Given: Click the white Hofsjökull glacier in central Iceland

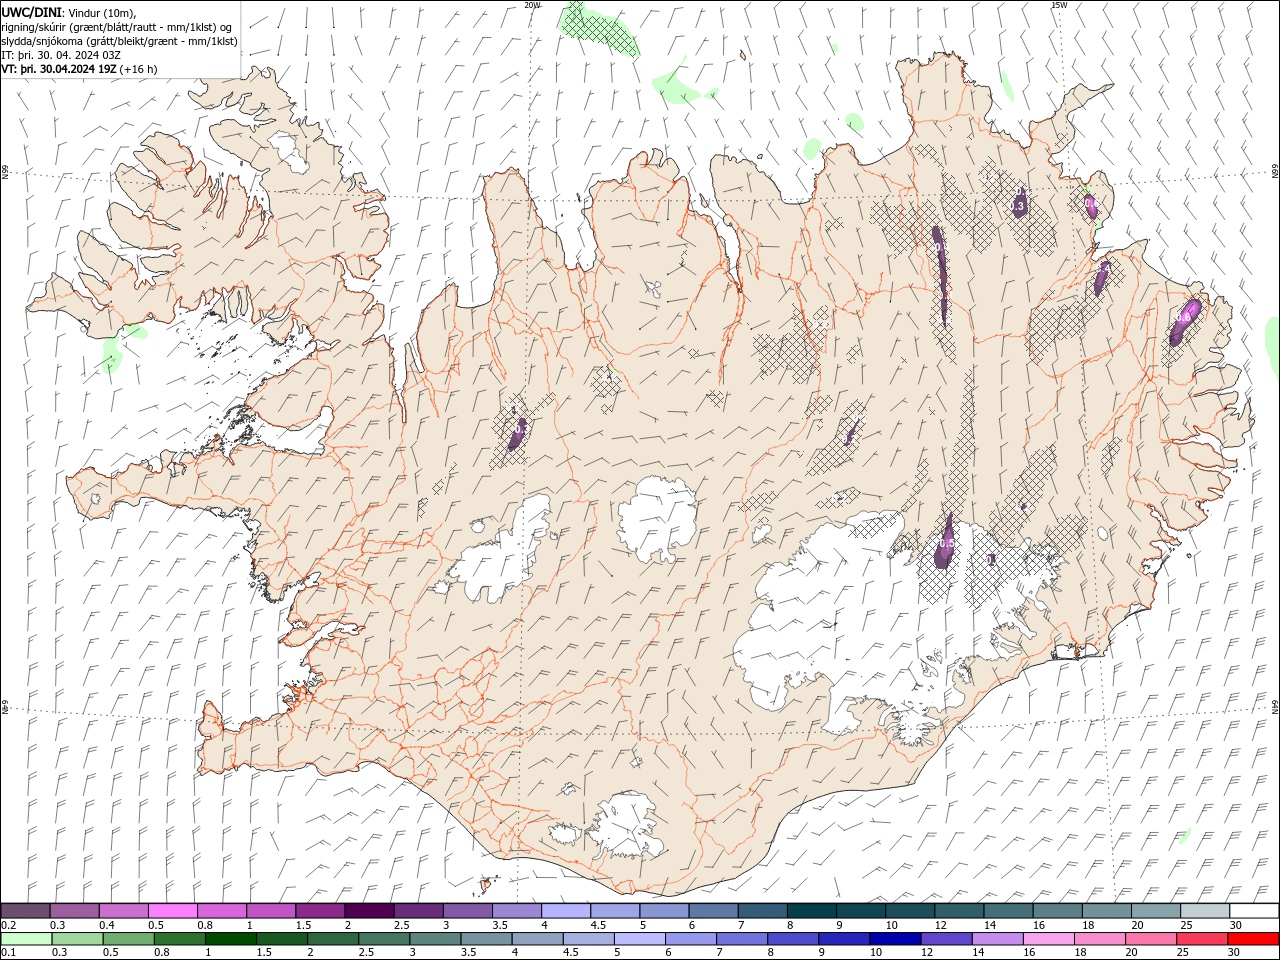Looking at the screenshot, I should pos(658,518).
